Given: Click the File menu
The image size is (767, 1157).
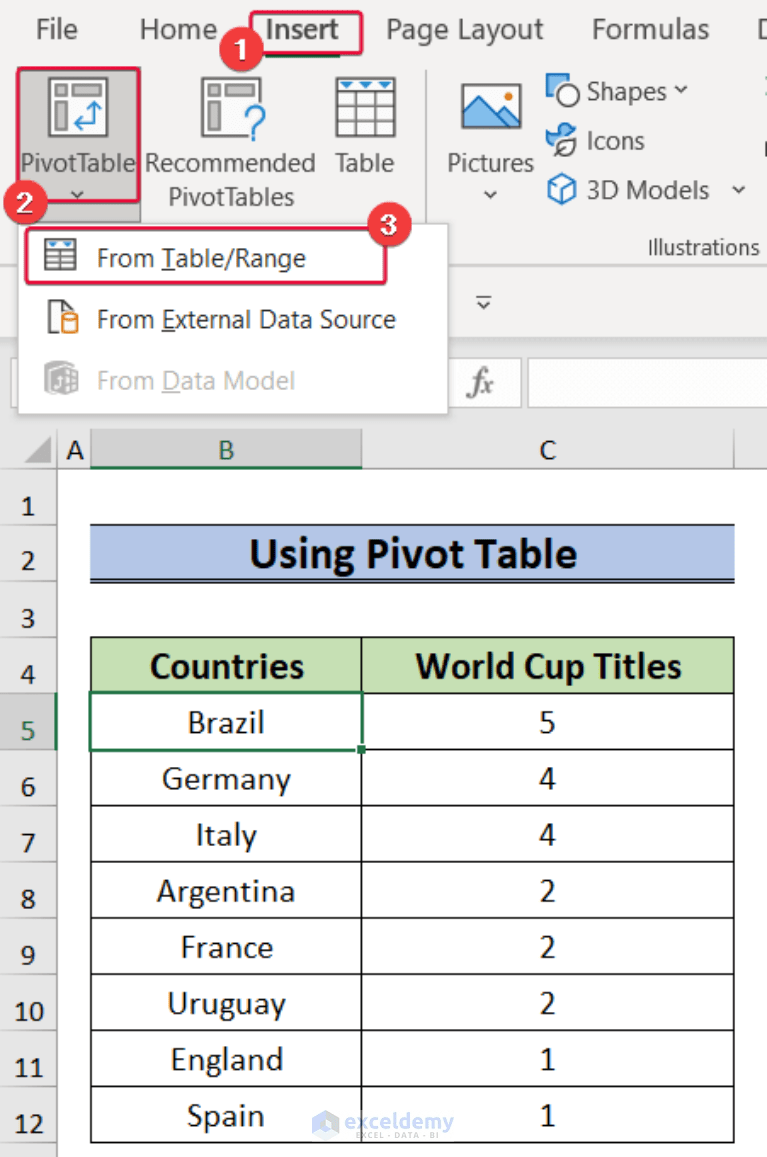Looking at the screenshot, I should point(56,30).
